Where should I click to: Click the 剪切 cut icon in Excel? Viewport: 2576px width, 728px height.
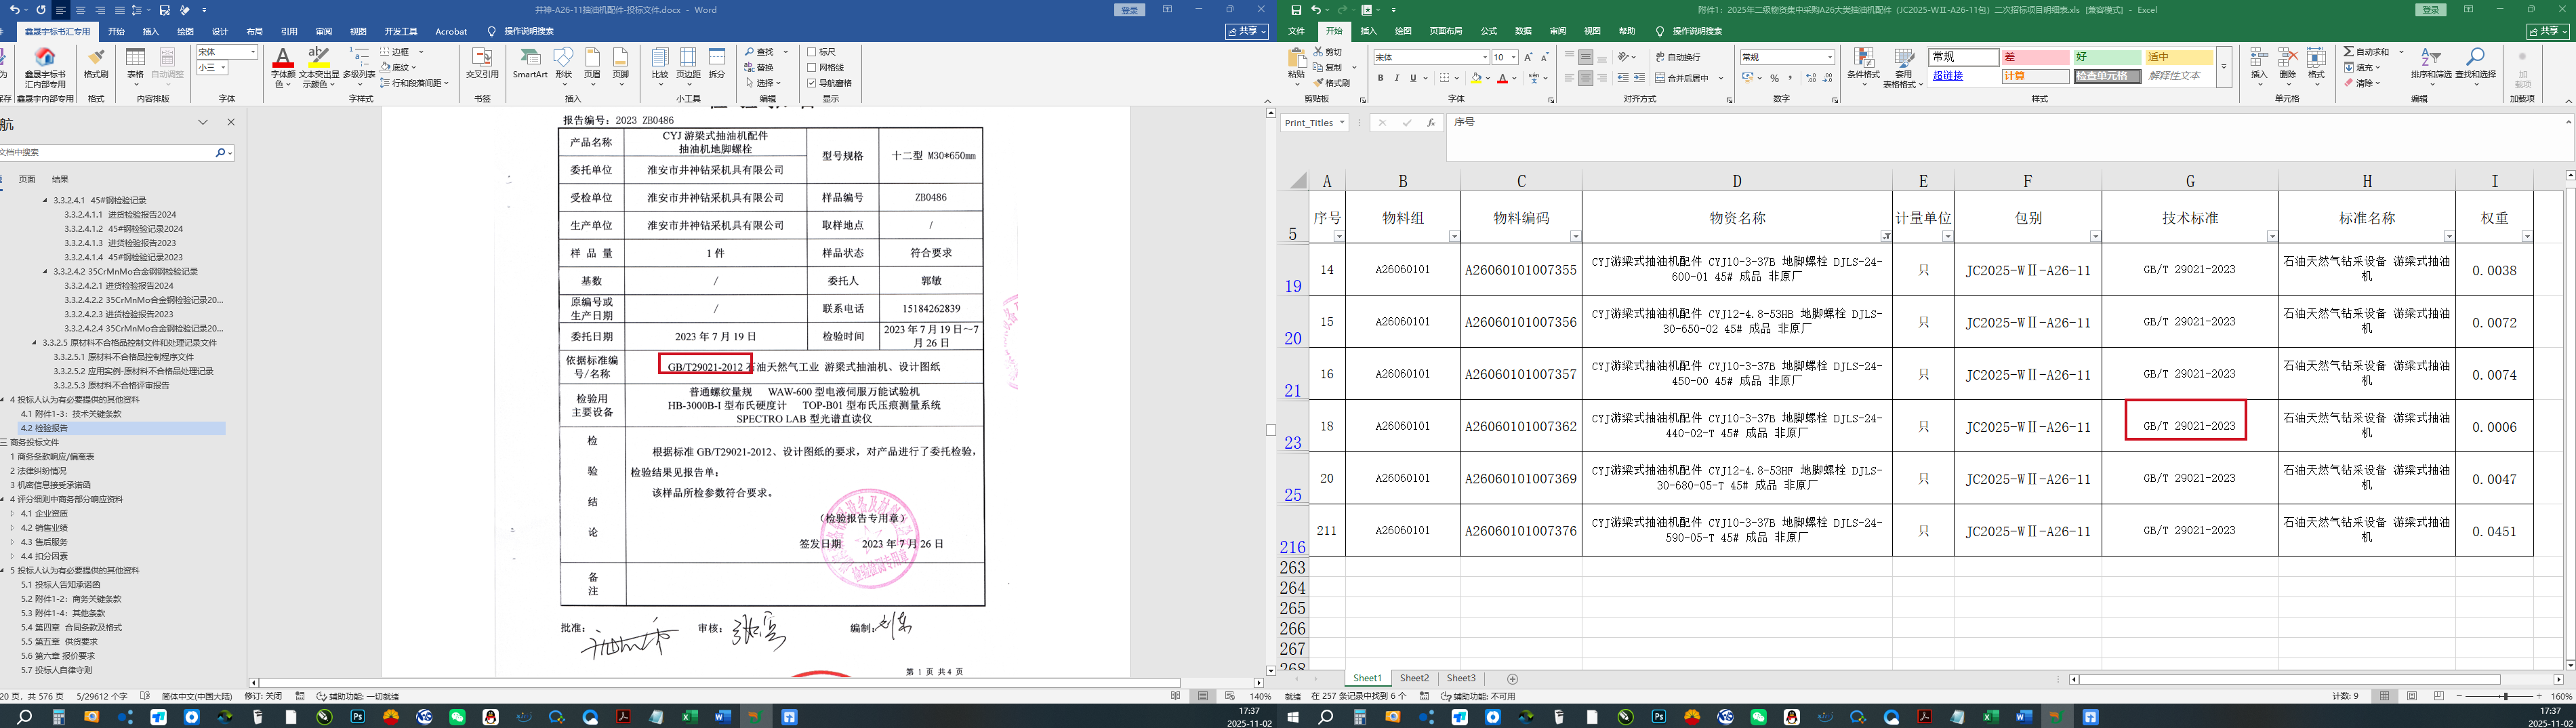(1318, 52)
